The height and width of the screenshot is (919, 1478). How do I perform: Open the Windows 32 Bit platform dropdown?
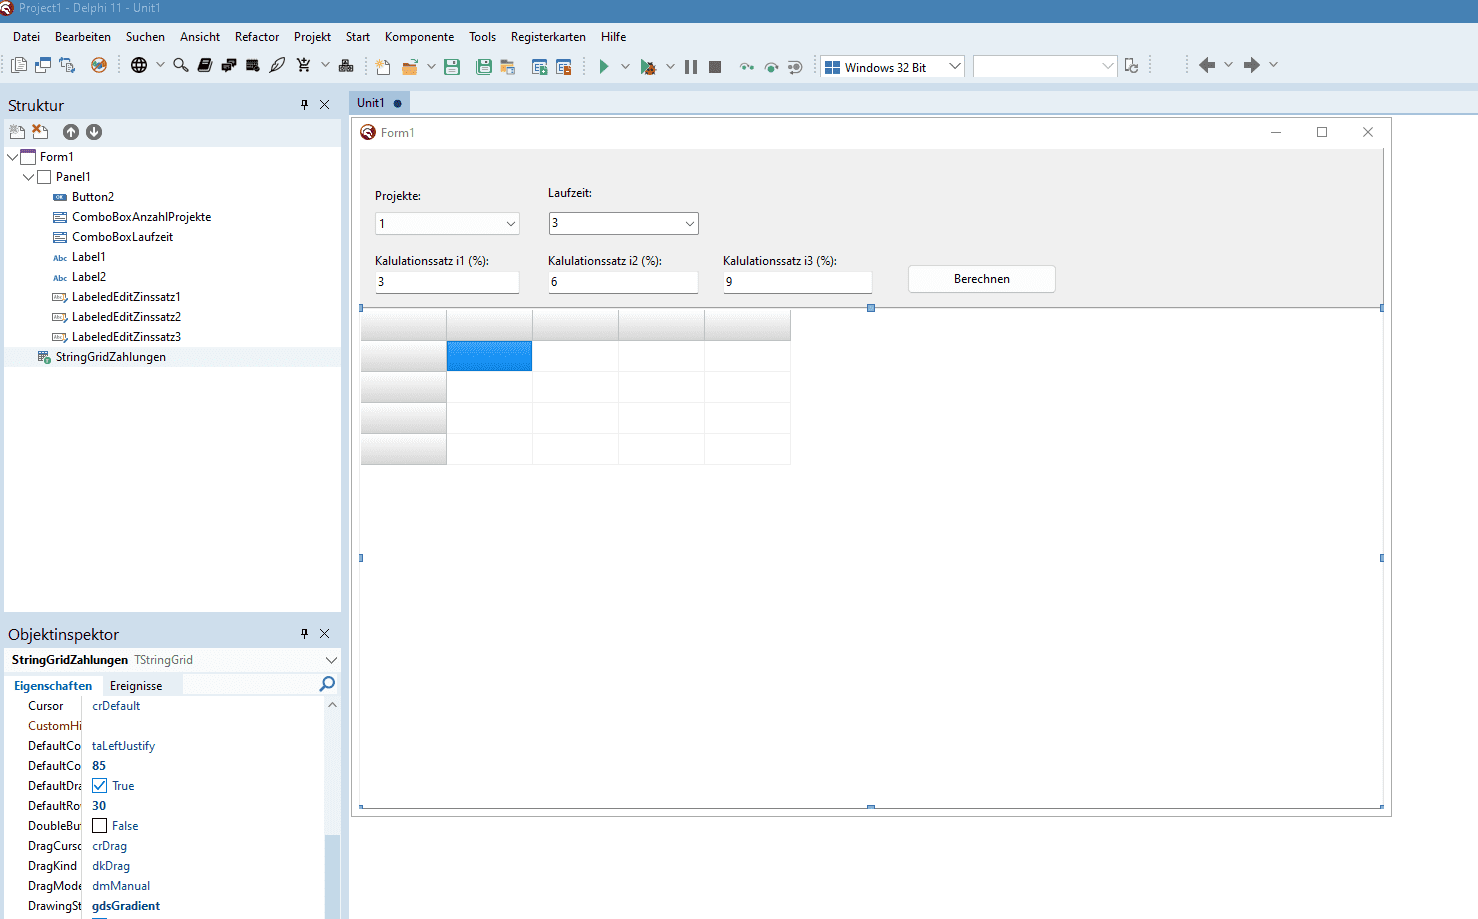click(x=954, y=67)
